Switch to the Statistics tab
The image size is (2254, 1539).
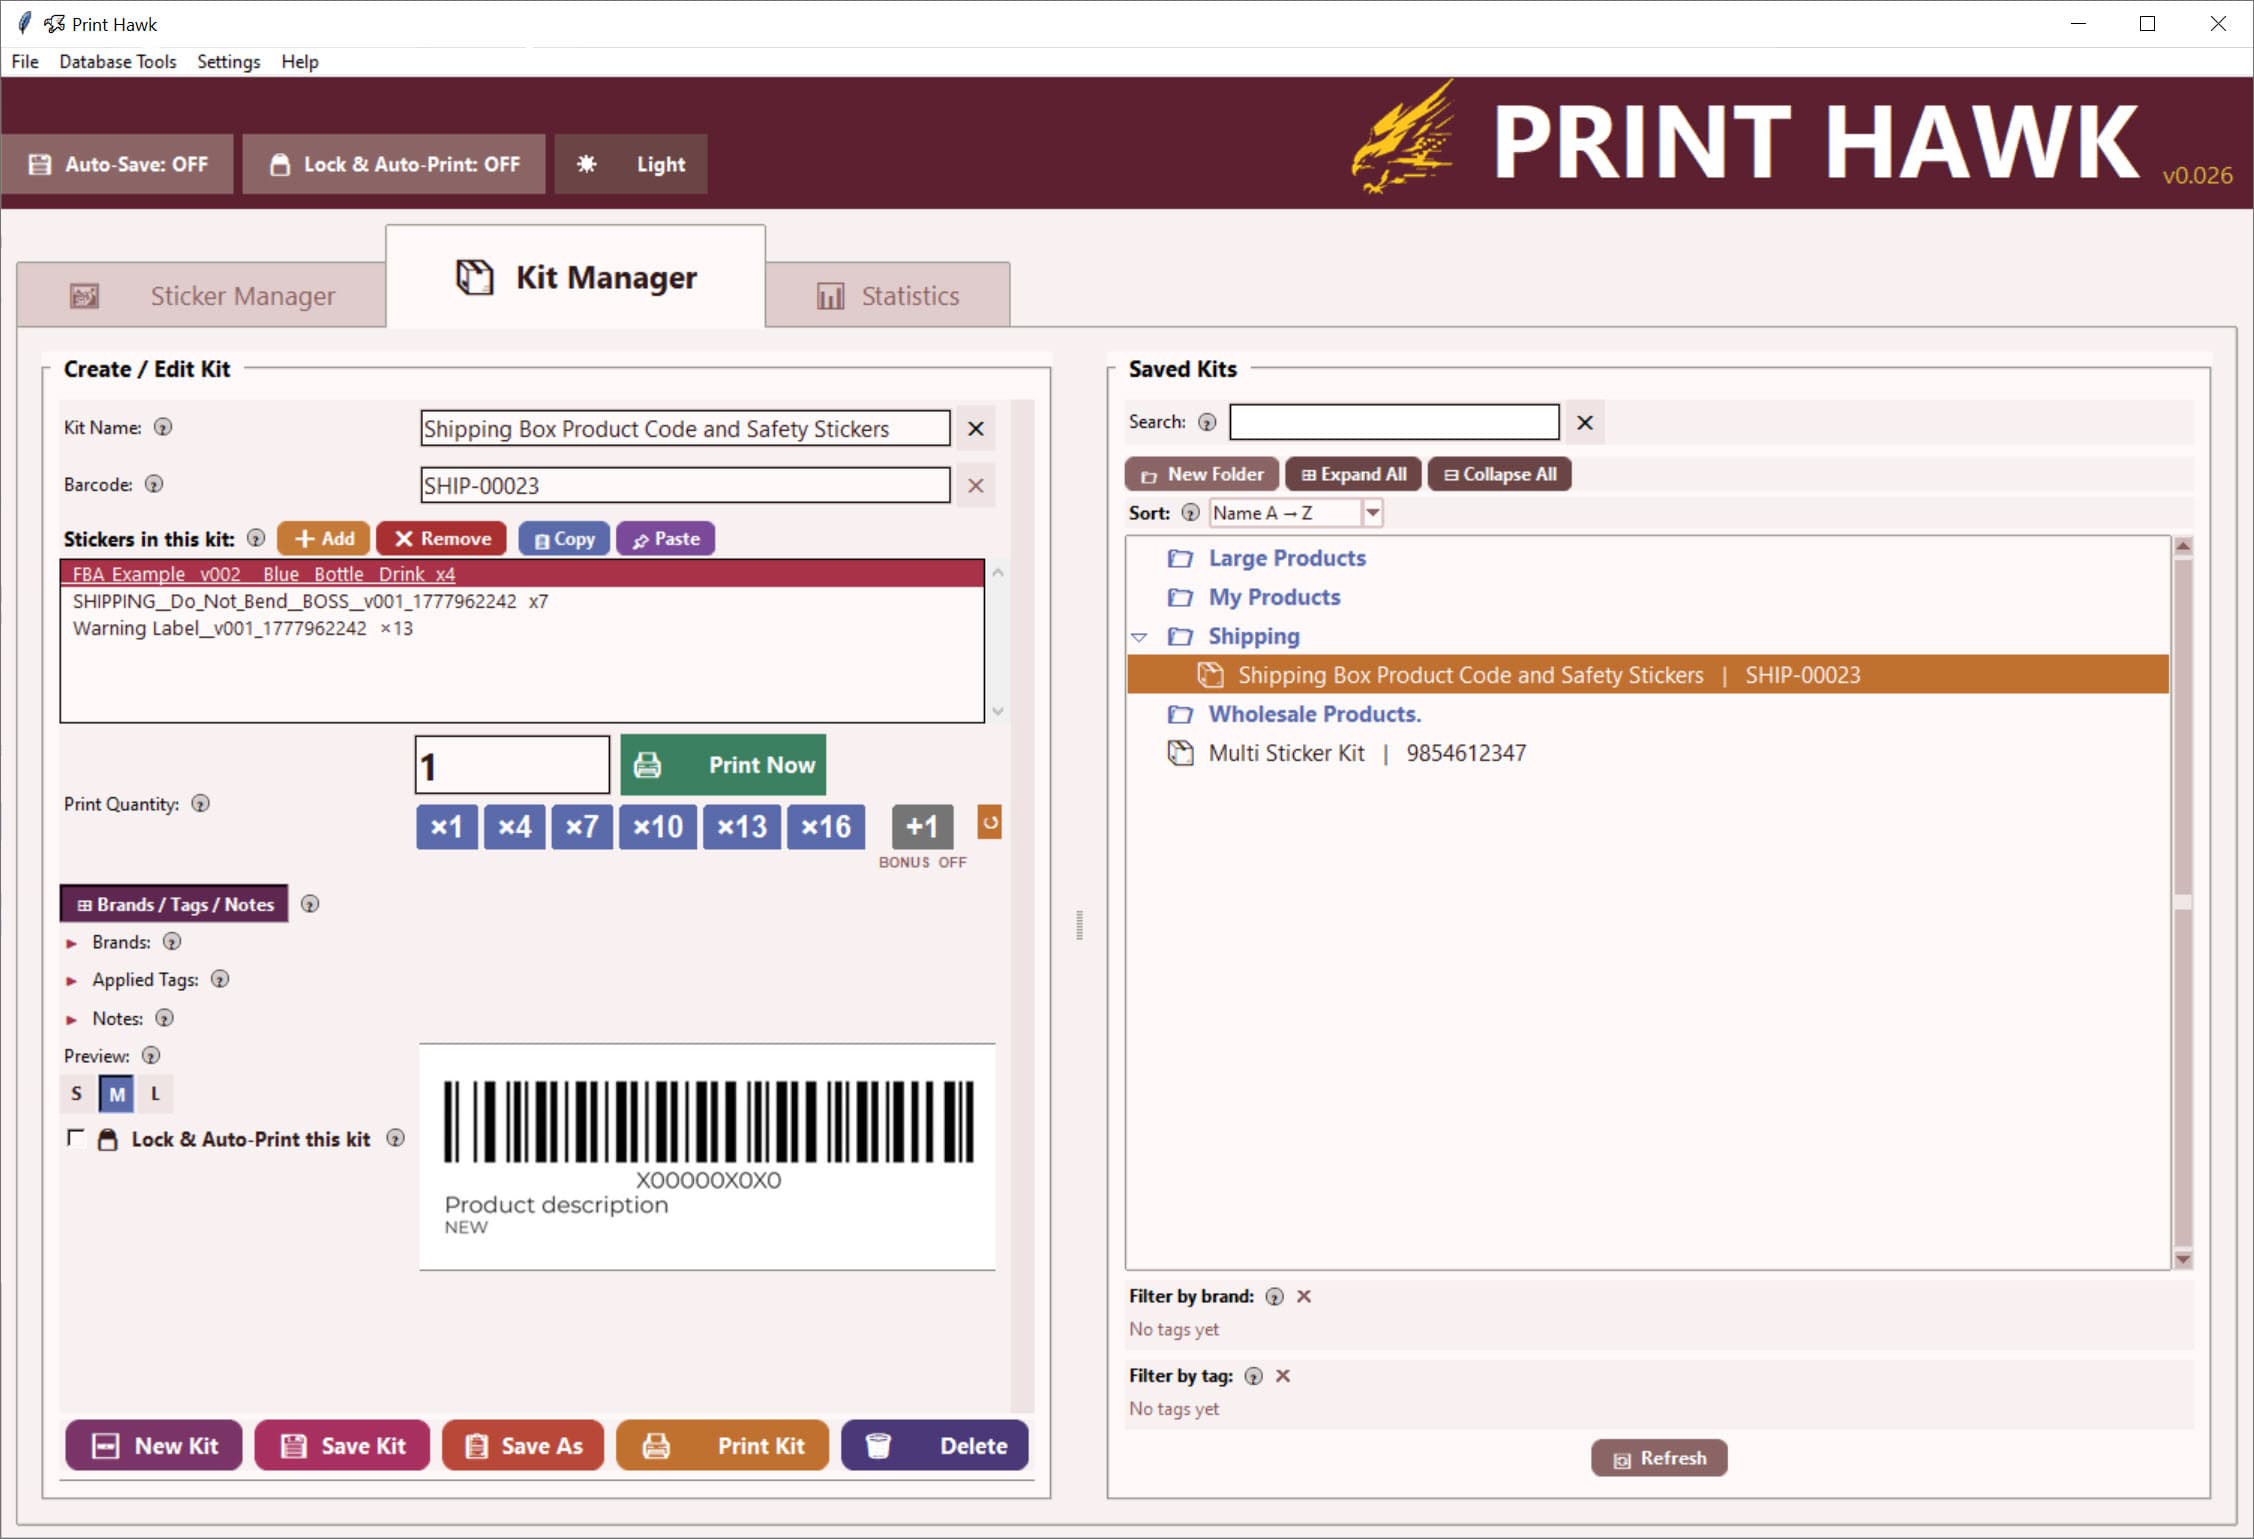(888, 295)
